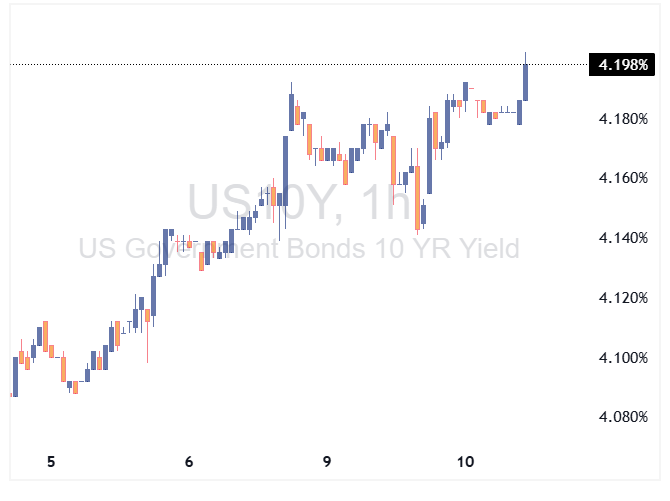Click the 4.100% price axis label
The width and height of the screenshot is (670, 501).
pos(623,358)
